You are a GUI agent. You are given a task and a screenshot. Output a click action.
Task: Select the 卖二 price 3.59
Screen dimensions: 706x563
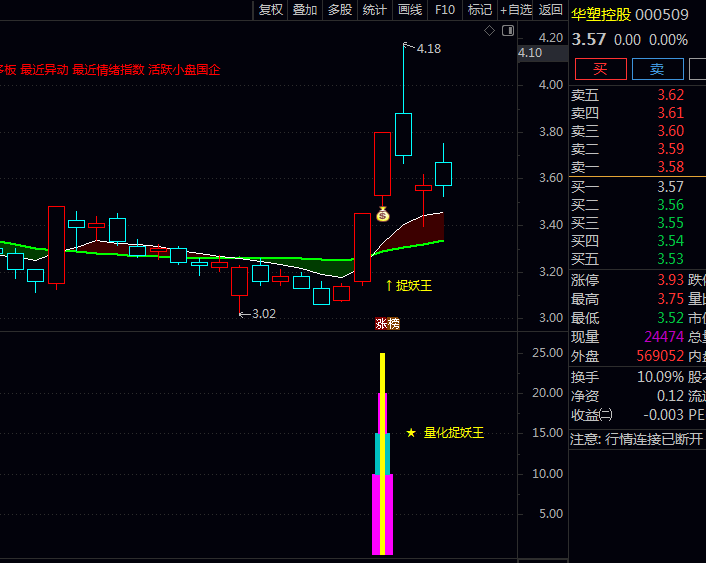pos(670,149)
